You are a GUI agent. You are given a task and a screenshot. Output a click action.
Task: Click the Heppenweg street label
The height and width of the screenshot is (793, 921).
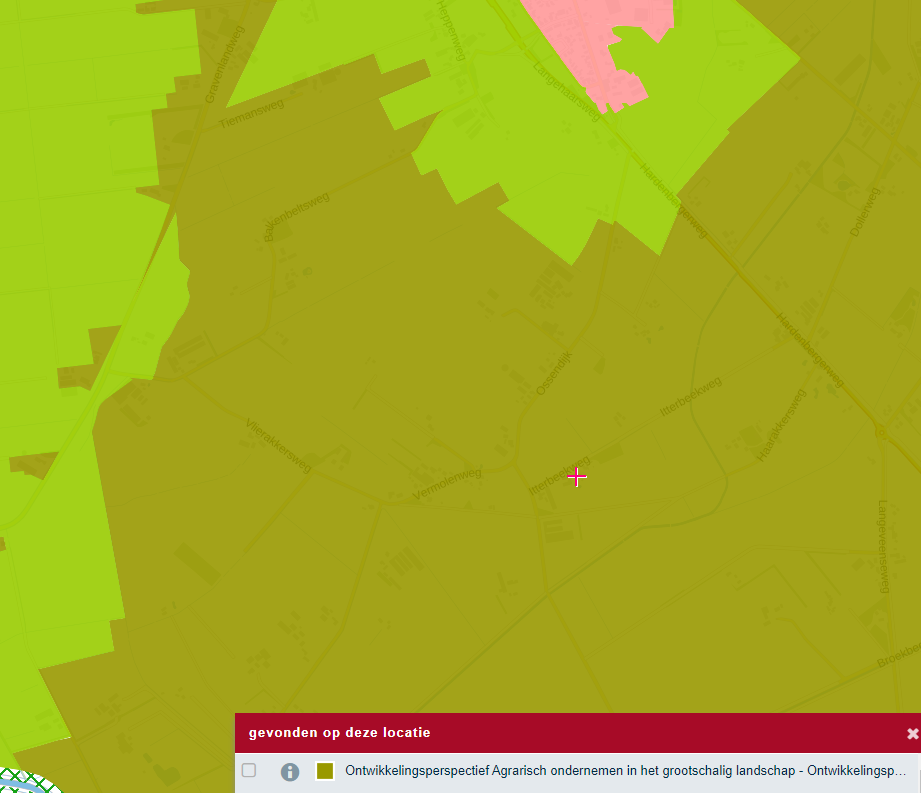(x=451, y=31)
